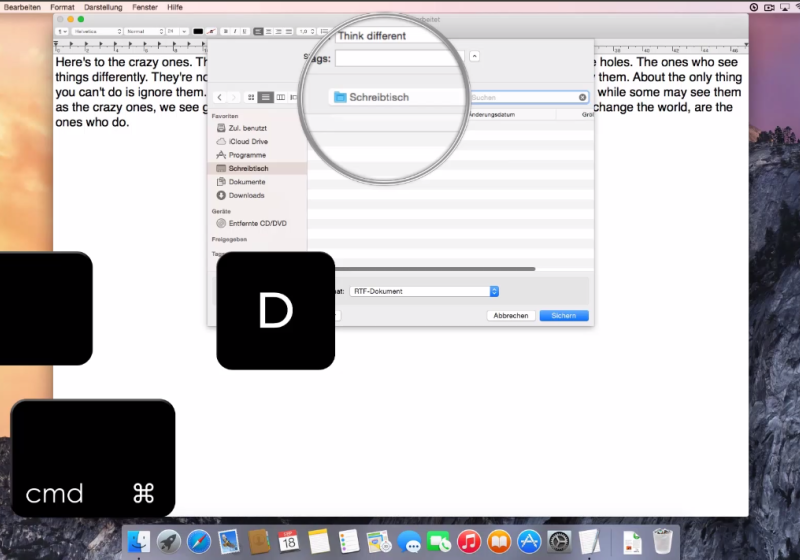800x560 pixels.
Task: Enable left text alignment
Action: tap(258, 32)
